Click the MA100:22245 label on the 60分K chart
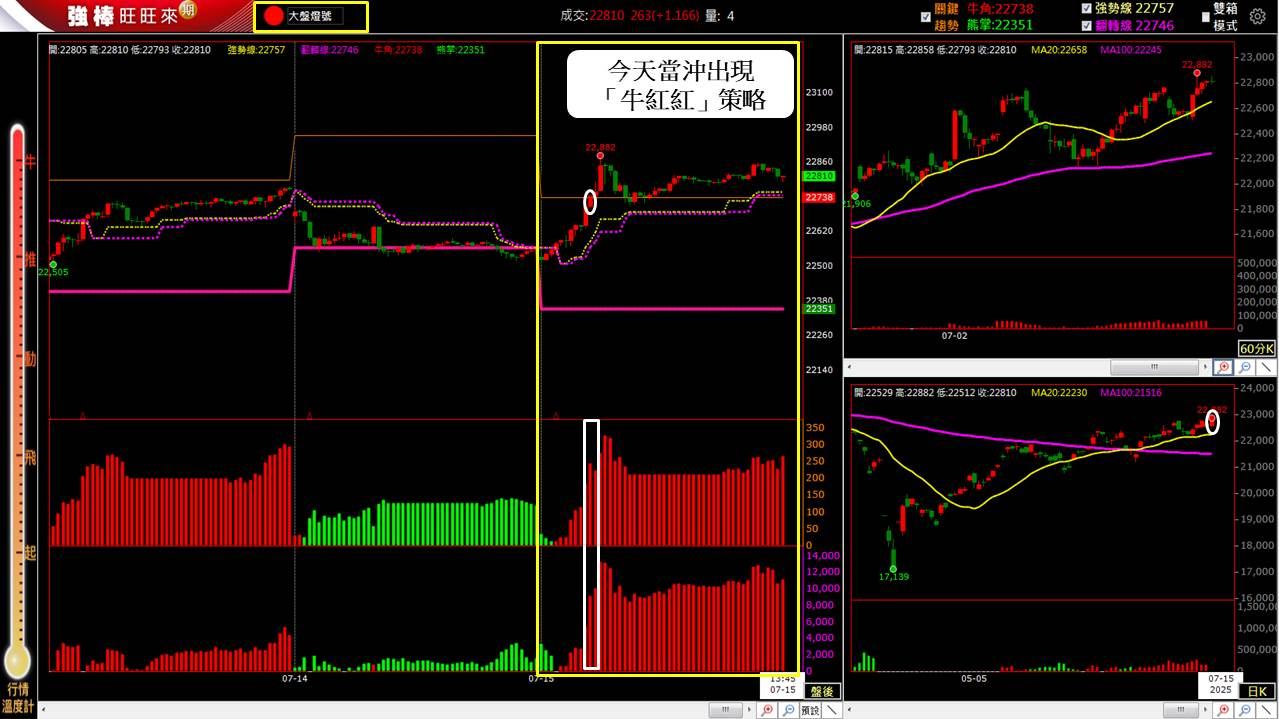This screenshot has height=719, width=1279. click(1131, 48)
